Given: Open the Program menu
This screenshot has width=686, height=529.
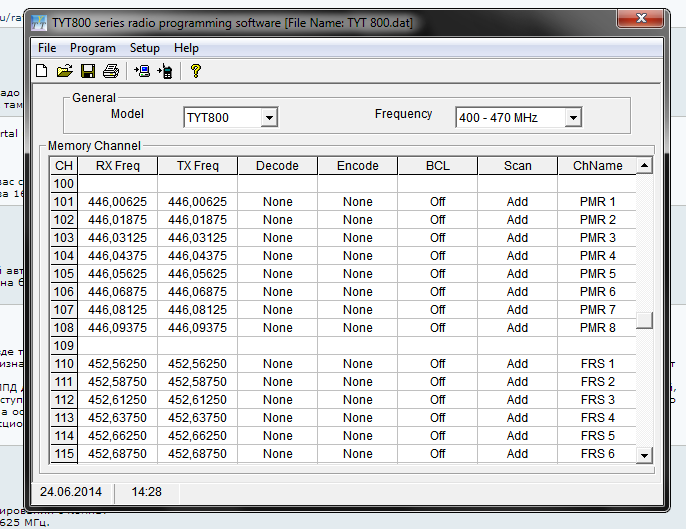Looking at the screenshot, I should tap(93, 48).
